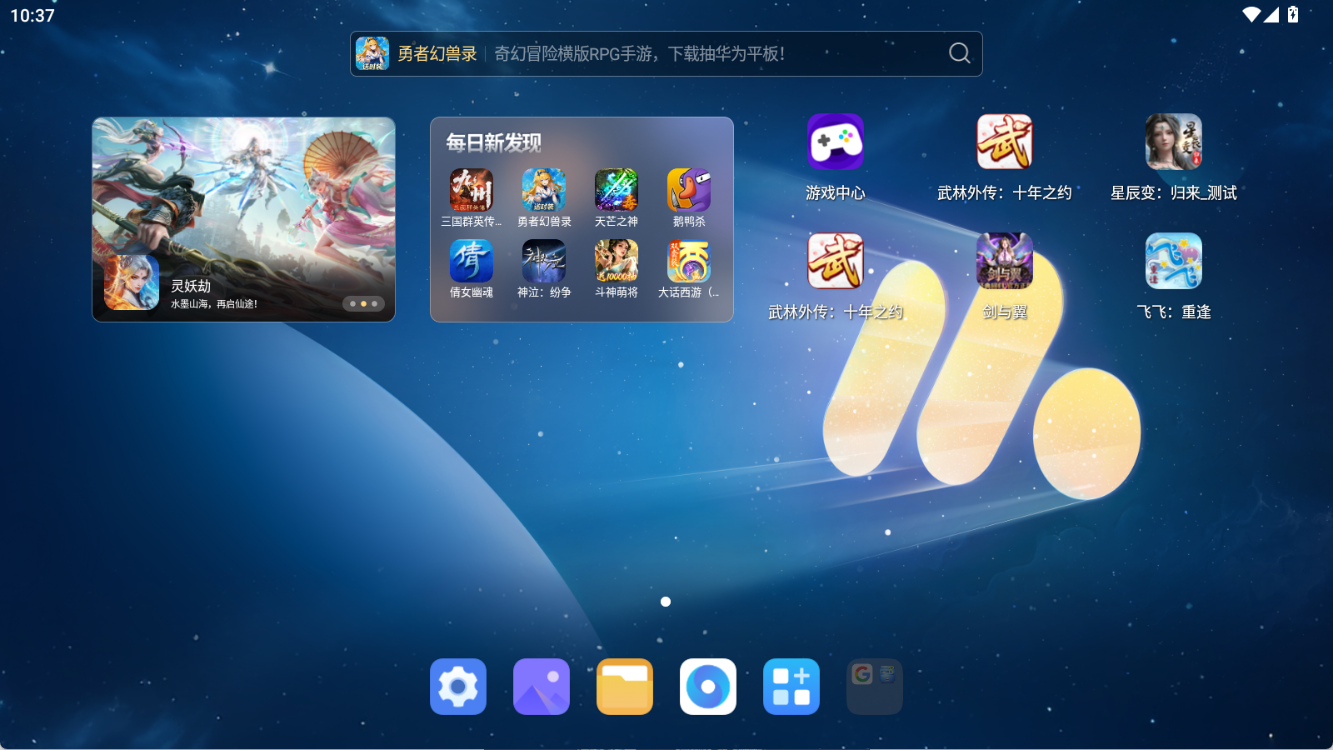Screen dimensions: 1333x750
Task: Open the purple Gallery app in dock
Action: coord(541,687)
